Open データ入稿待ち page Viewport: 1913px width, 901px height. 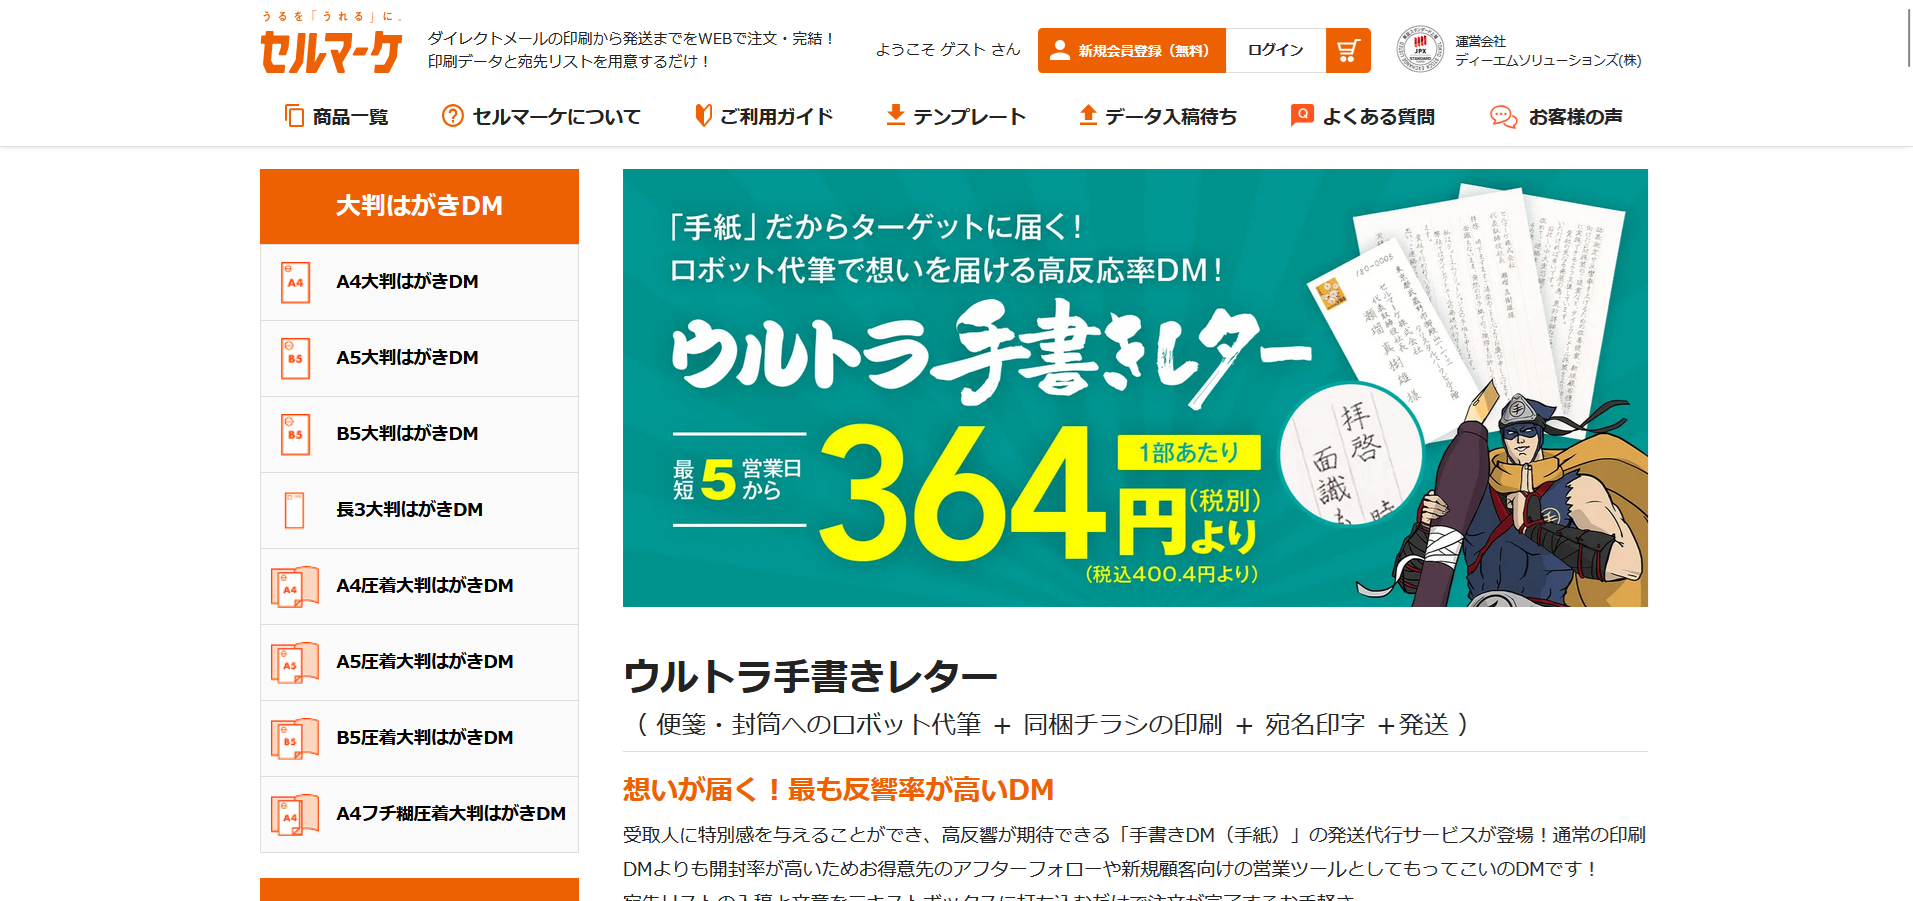point(1158,117)
